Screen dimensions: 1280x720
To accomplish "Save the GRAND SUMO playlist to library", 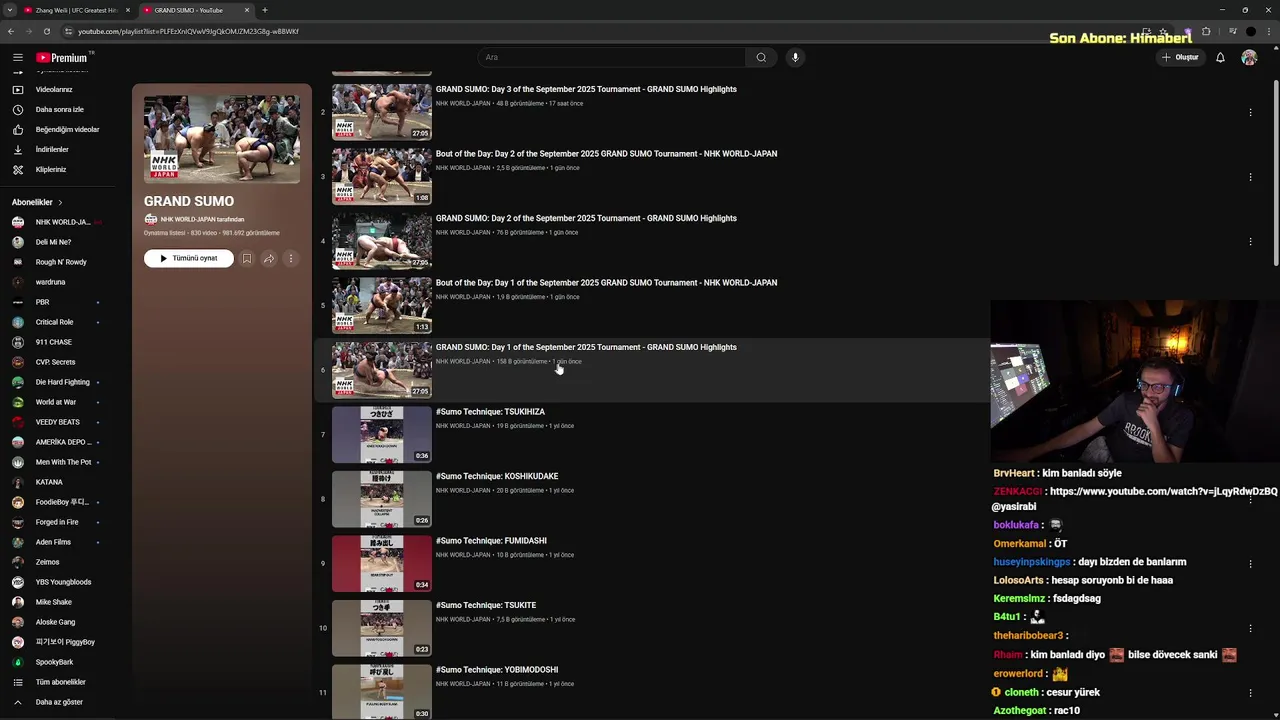I will (x=247, y=258).
